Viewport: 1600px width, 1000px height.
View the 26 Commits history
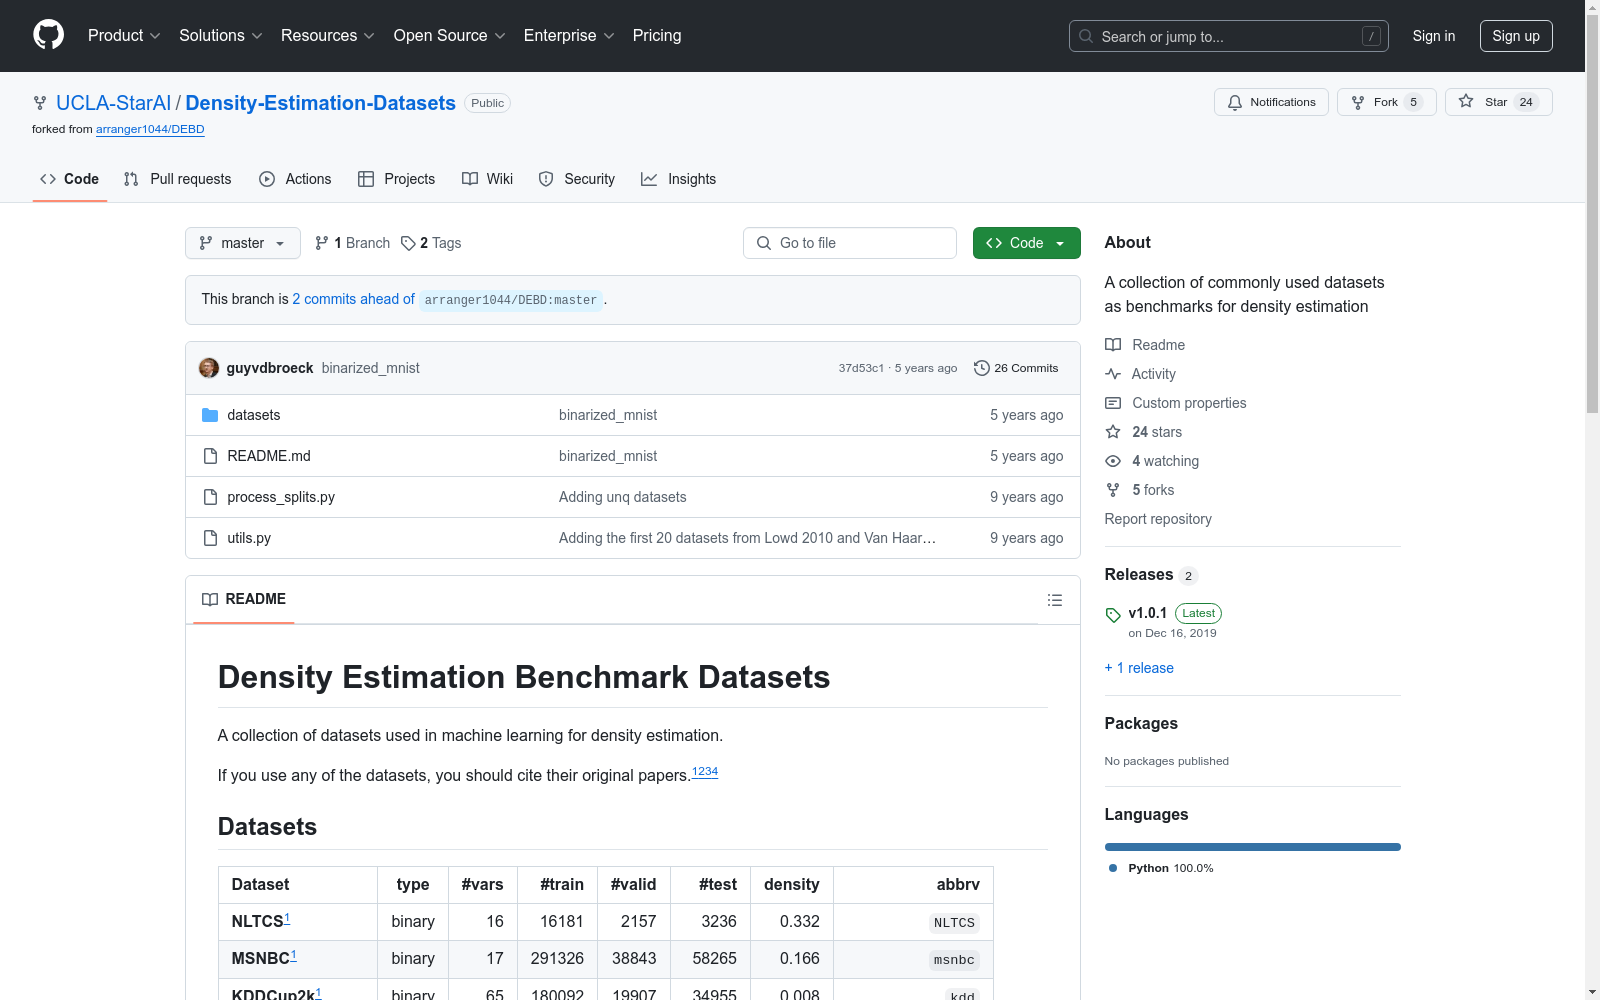[x=1016, y=368]
